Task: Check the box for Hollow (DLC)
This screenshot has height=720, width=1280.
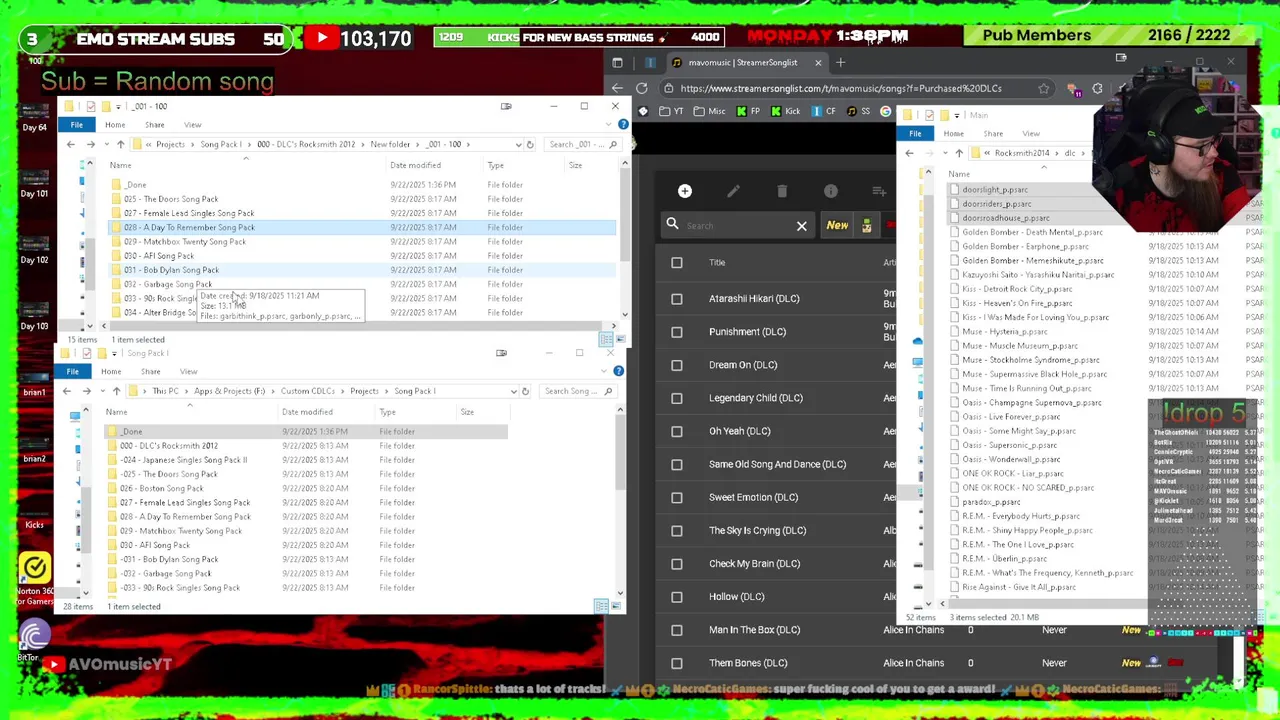Action: pyautogui.click(x=677, y=597)
